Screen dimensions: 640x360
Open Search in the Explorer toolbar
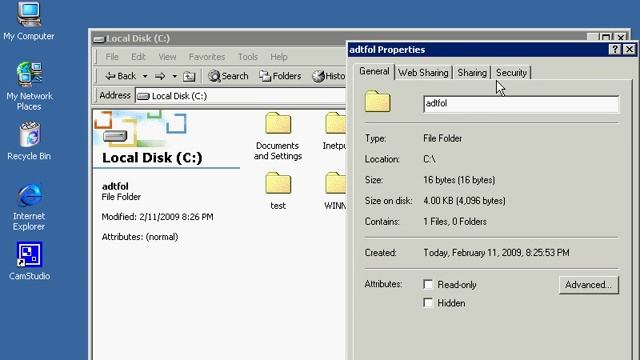(x=228, y=76)
